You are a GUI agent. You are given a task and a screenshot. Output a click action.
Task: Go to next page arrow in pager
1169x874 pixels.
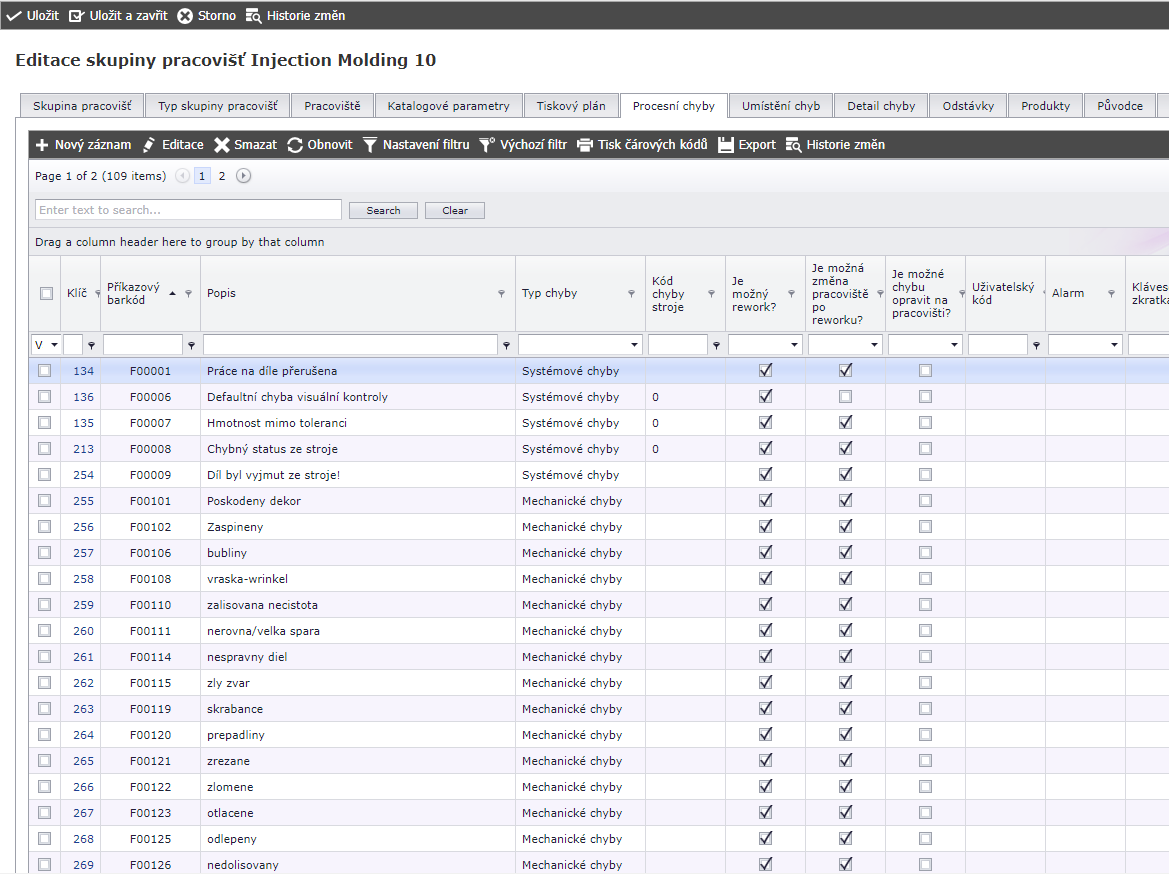(x=243, y=176)
